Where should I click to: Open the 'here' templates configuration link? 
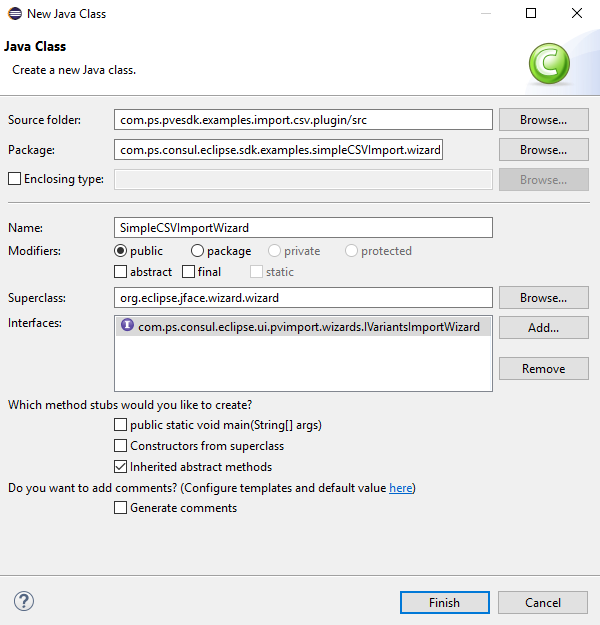[x=400, y=488]
